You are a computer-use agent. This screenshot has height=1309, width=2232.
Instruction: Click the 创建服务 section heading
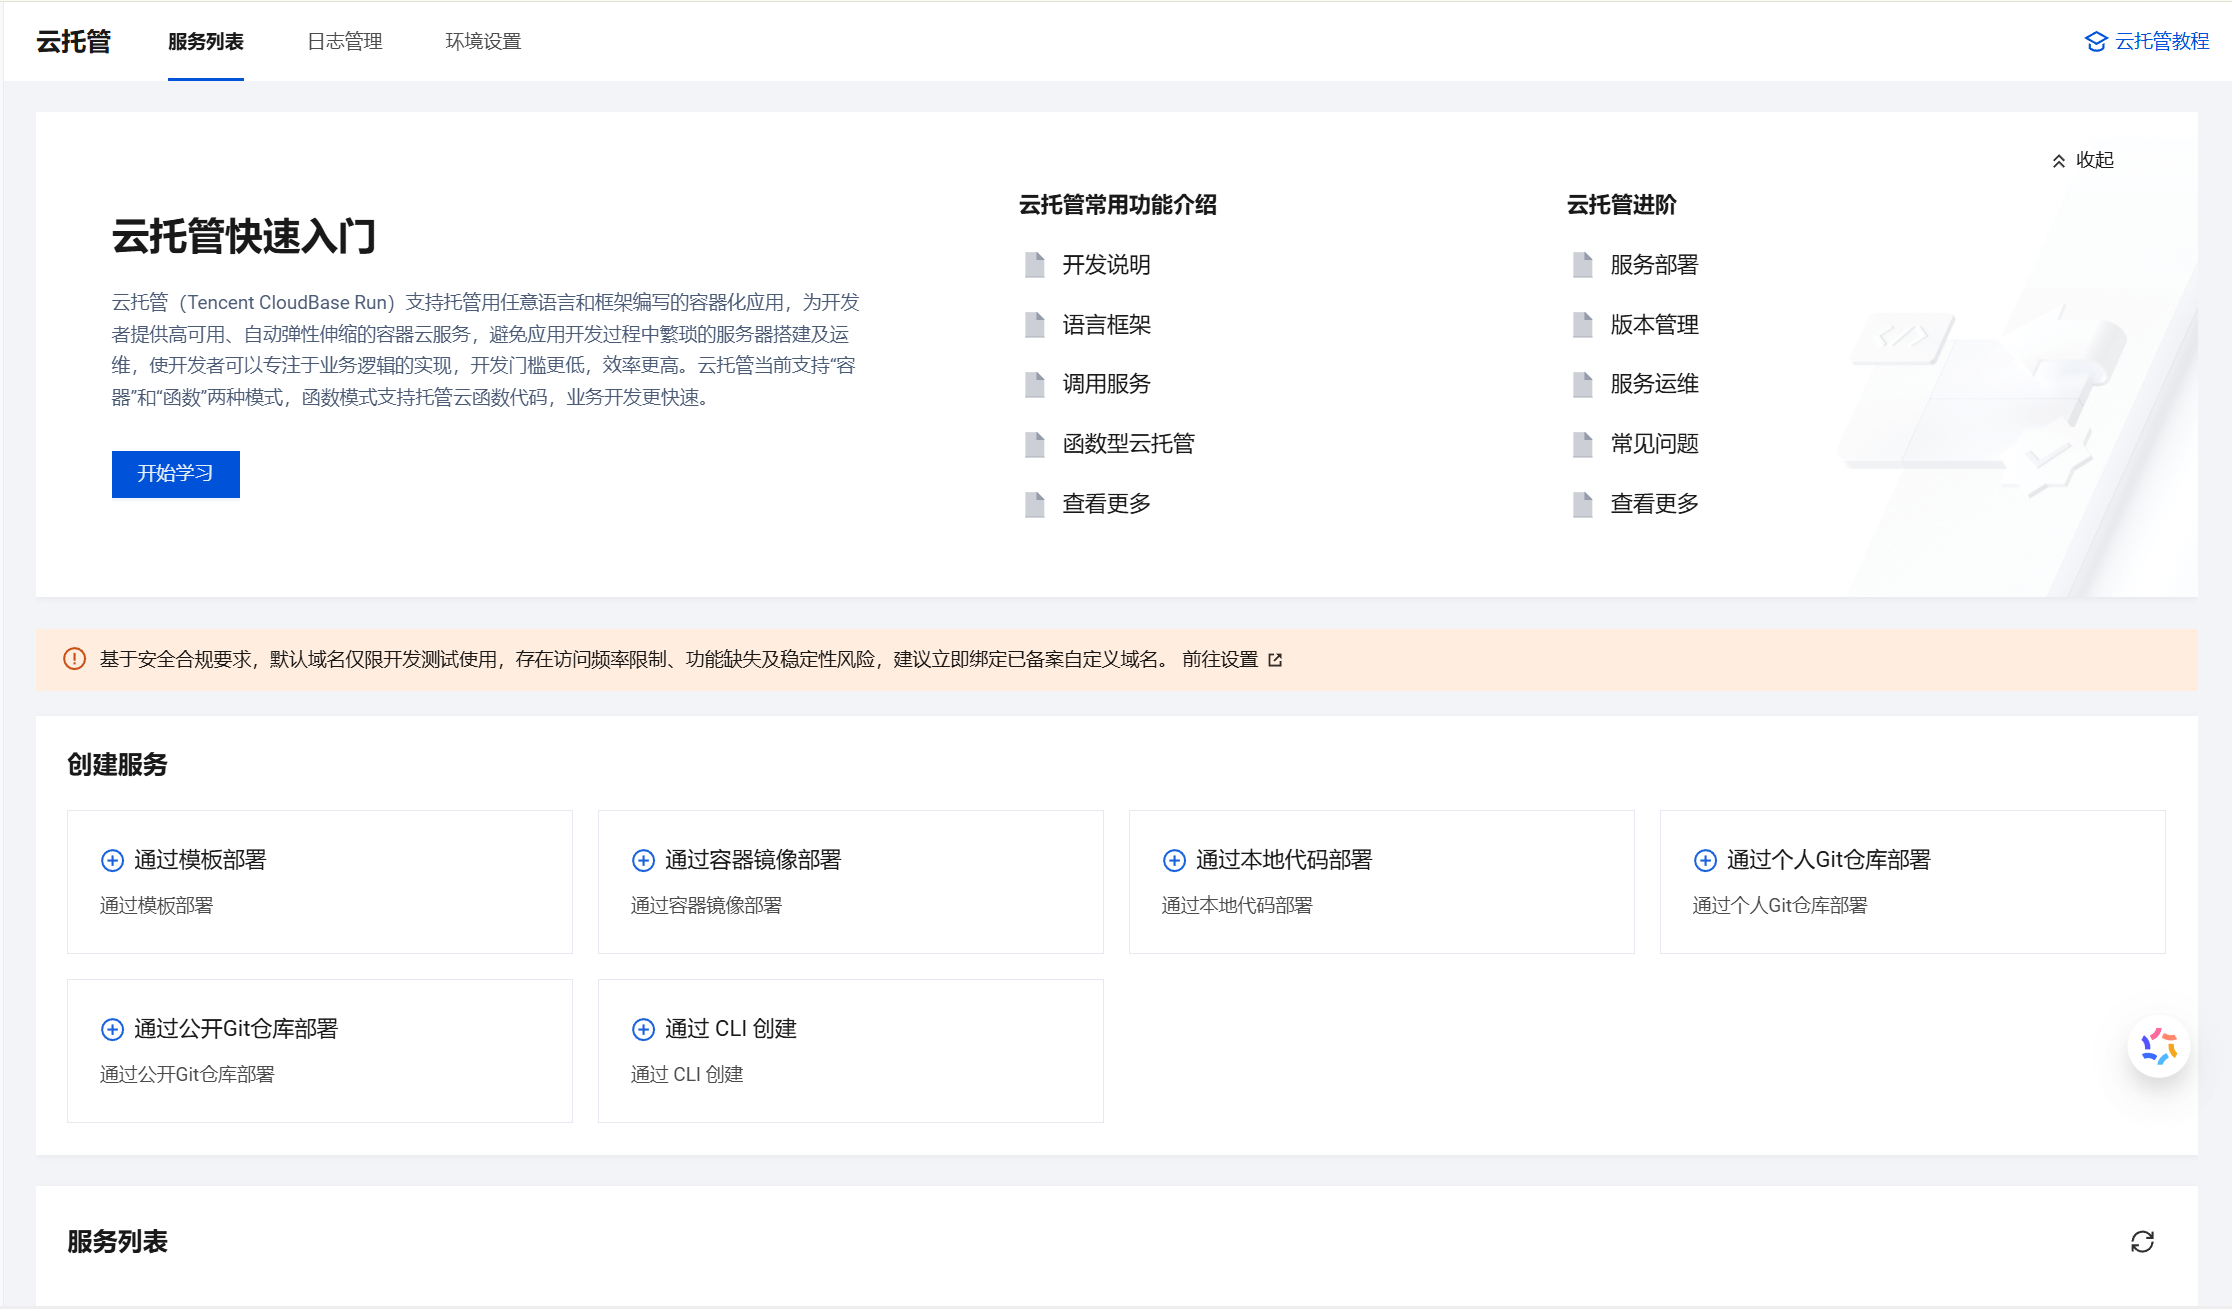[117, 765]
